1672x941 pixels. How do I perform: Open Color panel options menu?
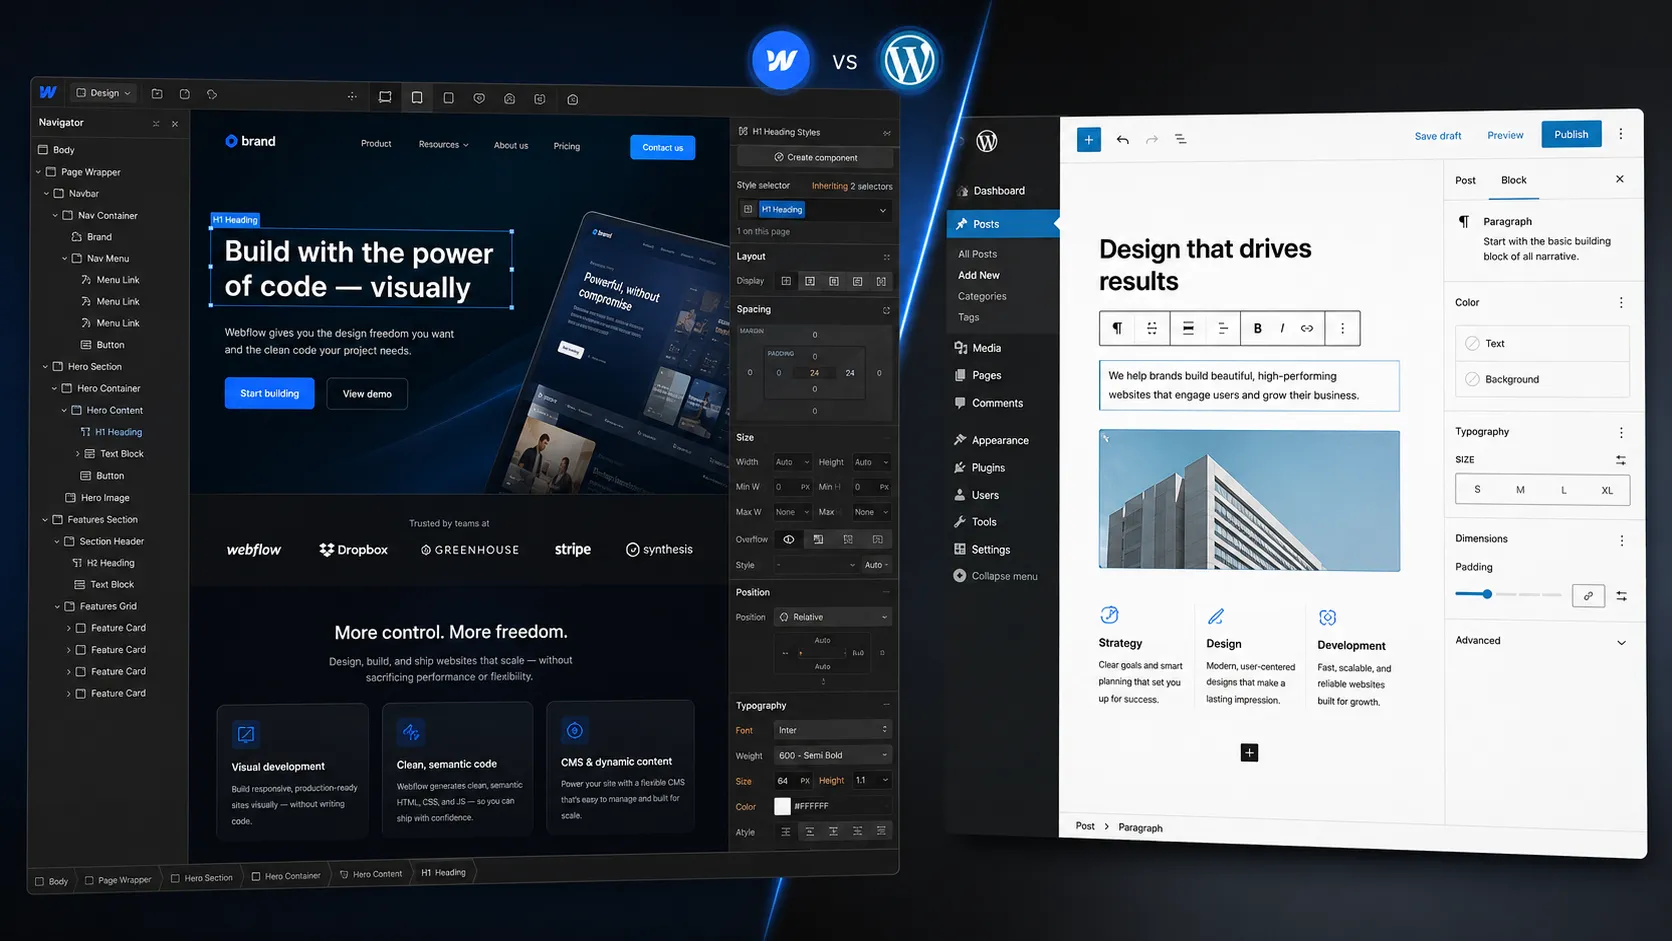coord(1621,302)
